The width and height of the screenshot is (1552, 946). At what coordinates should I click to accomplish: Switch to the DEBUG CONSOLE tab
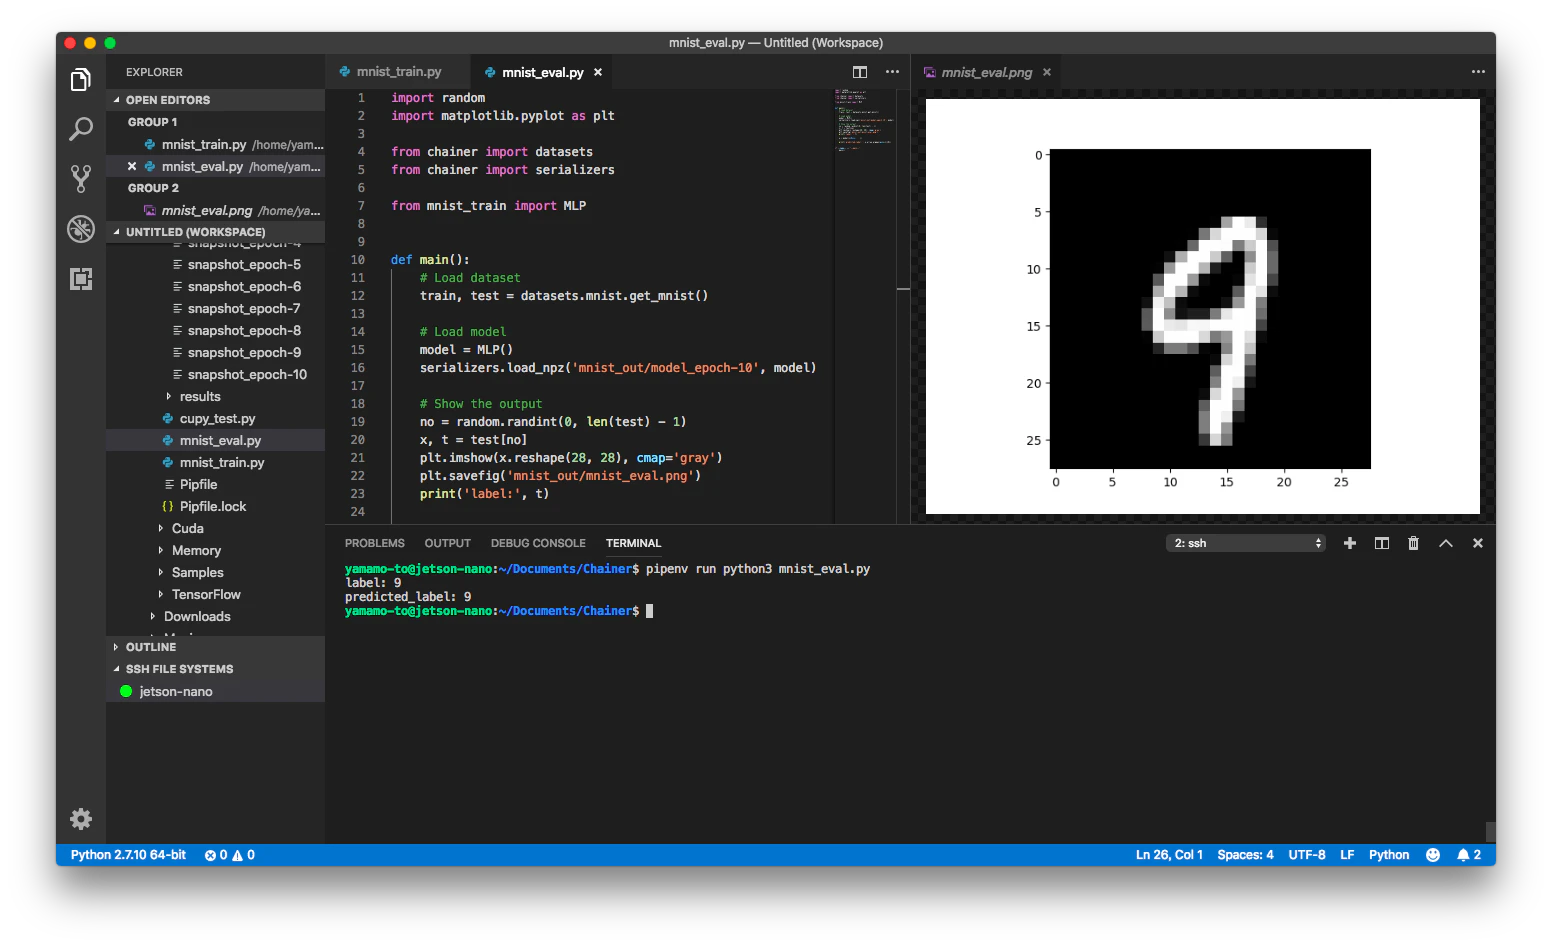pos(538,543)
